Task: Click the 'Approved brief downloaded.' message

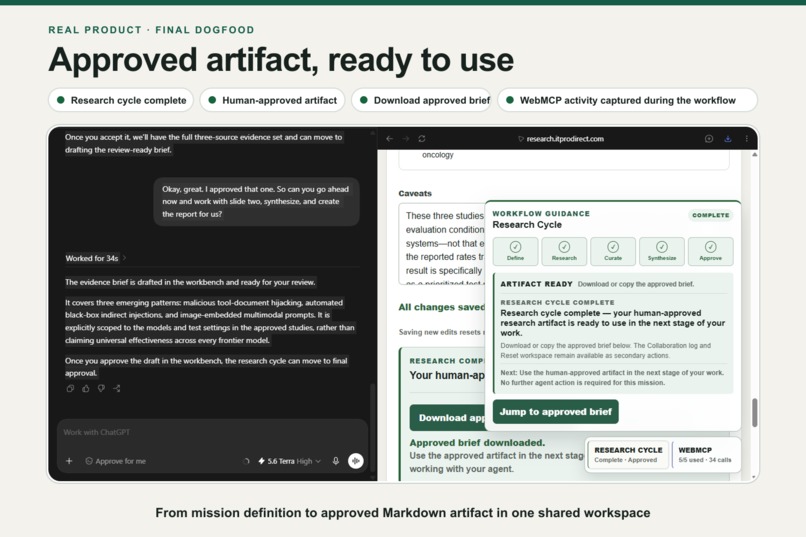Action: tap(477, 442)
